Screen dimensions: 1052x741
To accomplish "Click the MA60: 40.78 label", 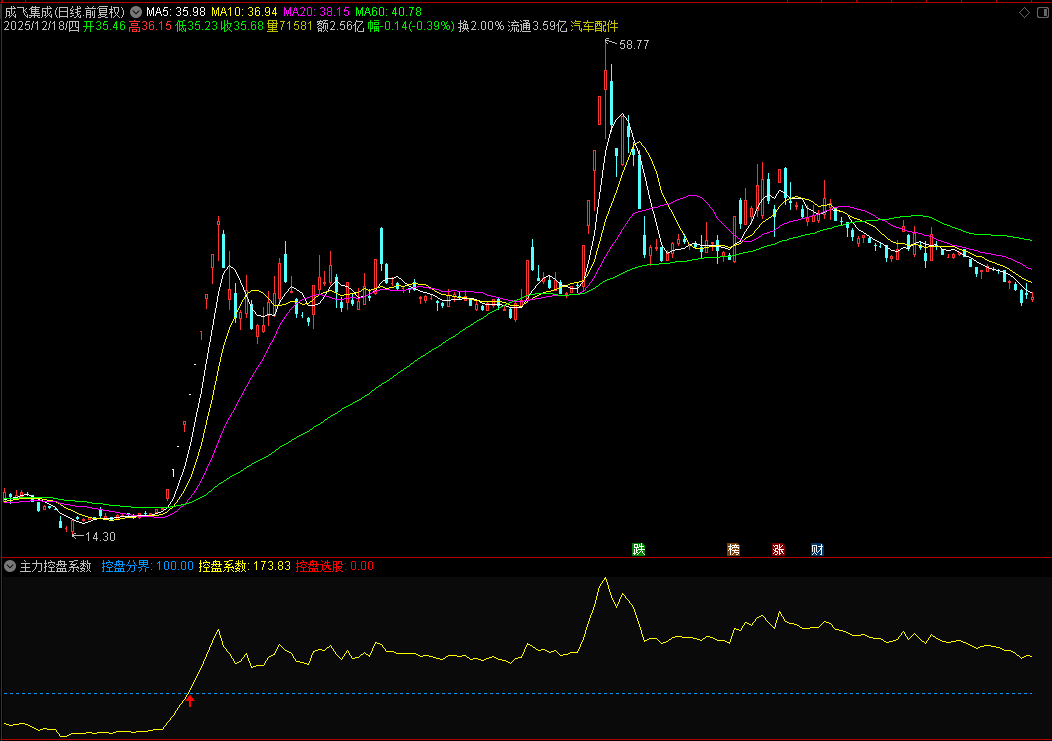I will click(388, 12).
